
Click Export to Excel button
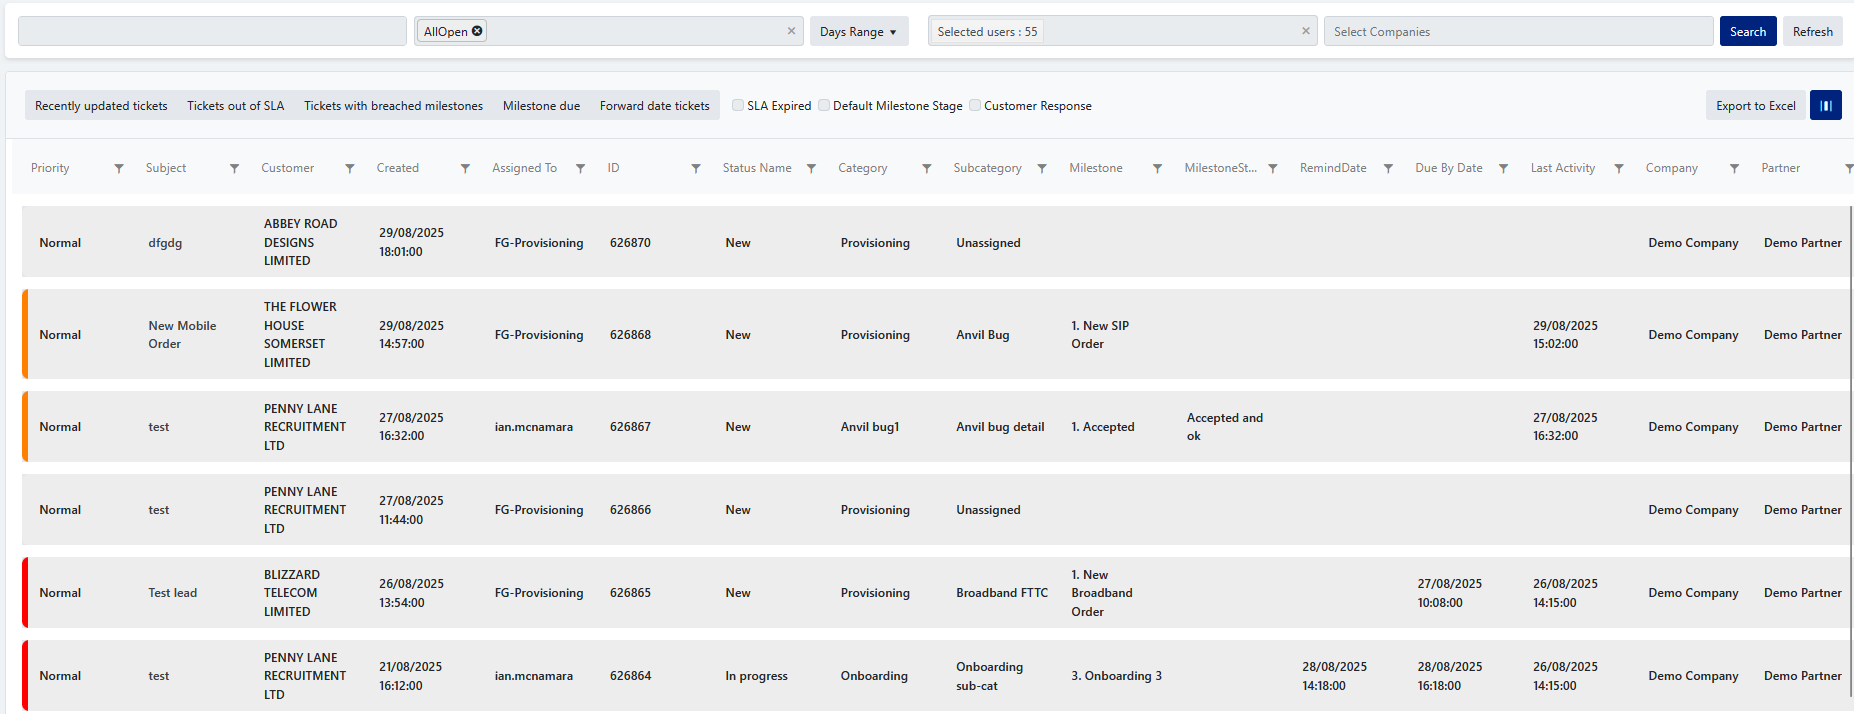[1755, 106]
